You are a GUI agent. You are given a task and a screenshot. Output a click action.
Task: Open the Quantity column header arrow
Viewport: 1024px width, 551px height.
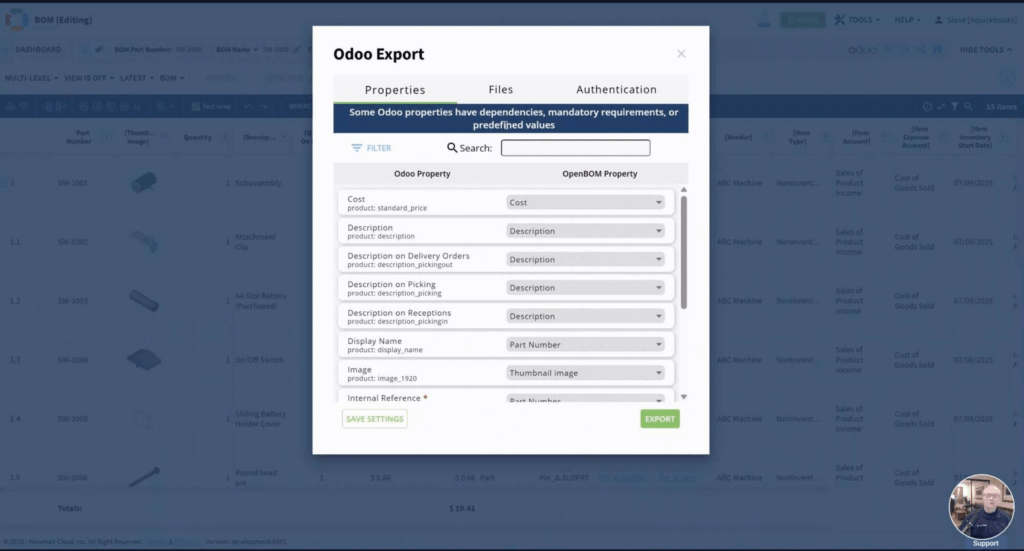[x=225, y=137]
